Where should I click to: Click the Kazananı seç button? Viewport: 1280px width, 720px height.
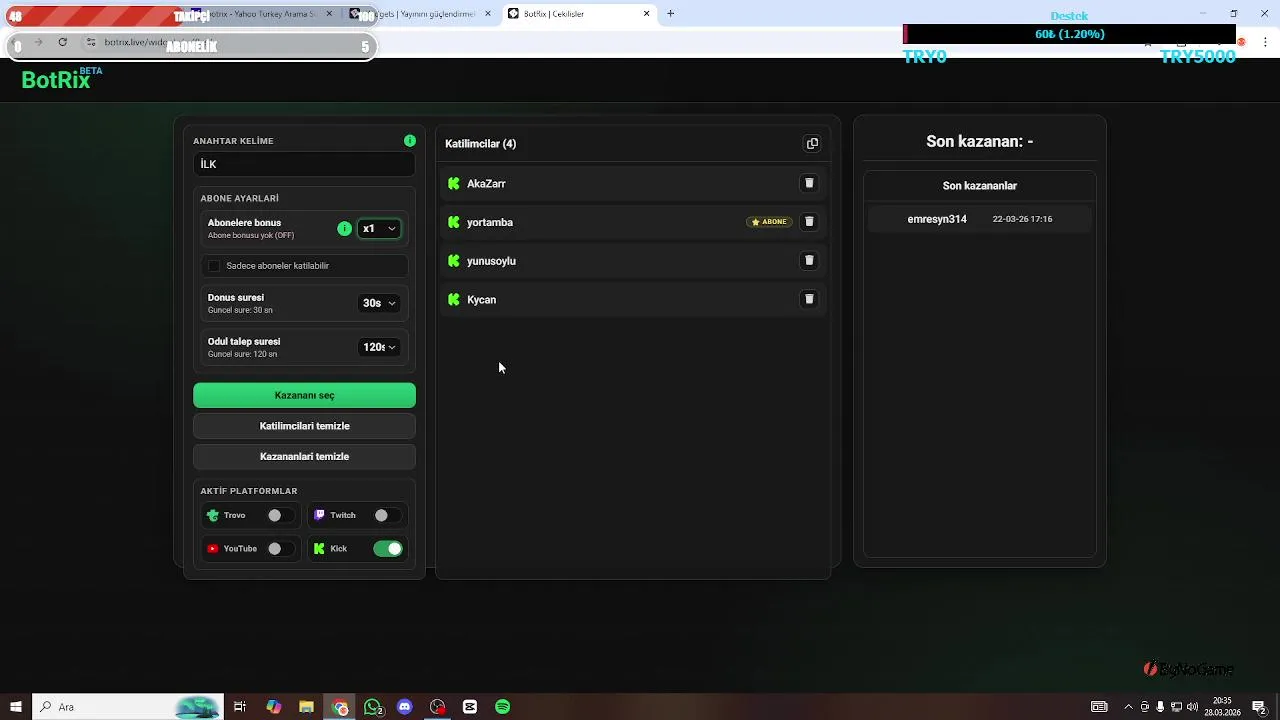(x=304, y=395)
